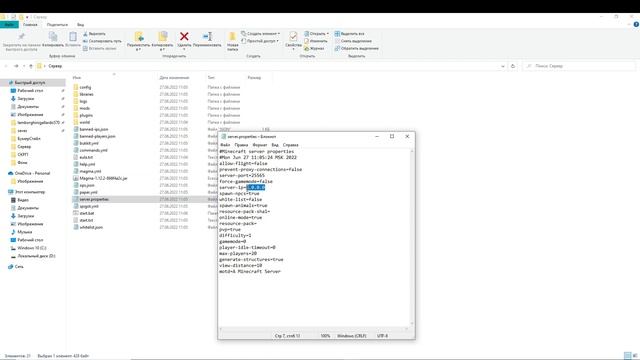Switch to large icons view in status bar
The image size is (640, 360).
tap(635, 356)
